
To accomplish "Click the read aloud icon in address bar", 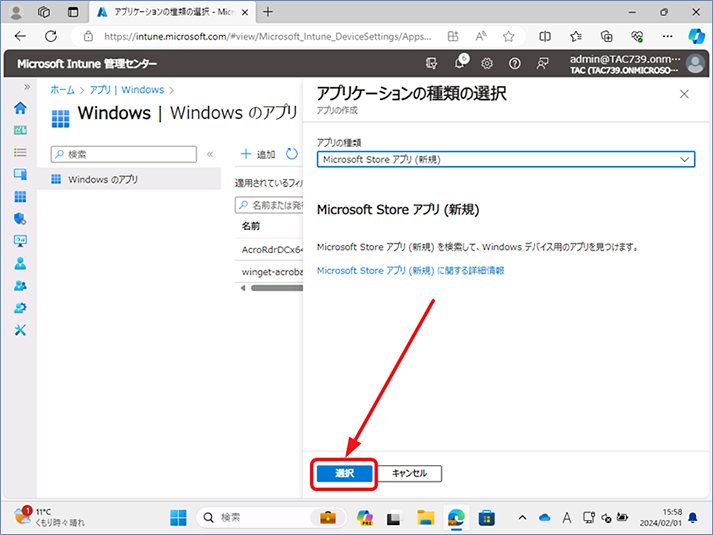I will point(481,36).
